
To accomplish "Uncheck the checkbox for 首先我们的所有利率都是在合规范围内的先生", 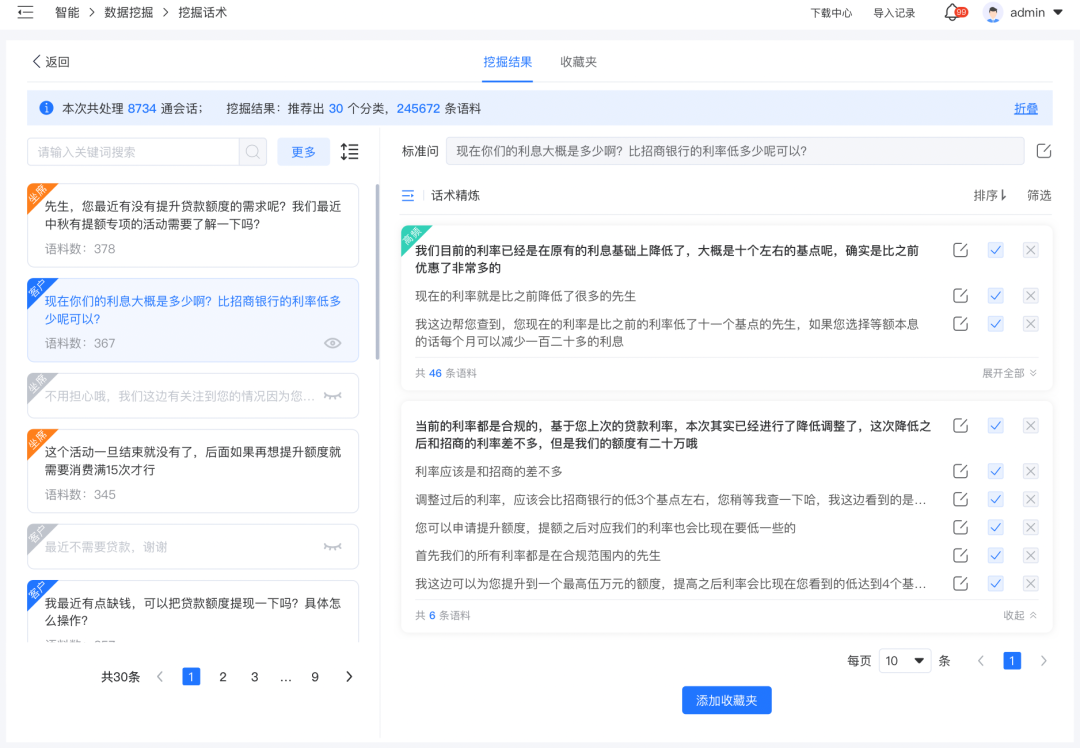I will click(x=995, y=555).
